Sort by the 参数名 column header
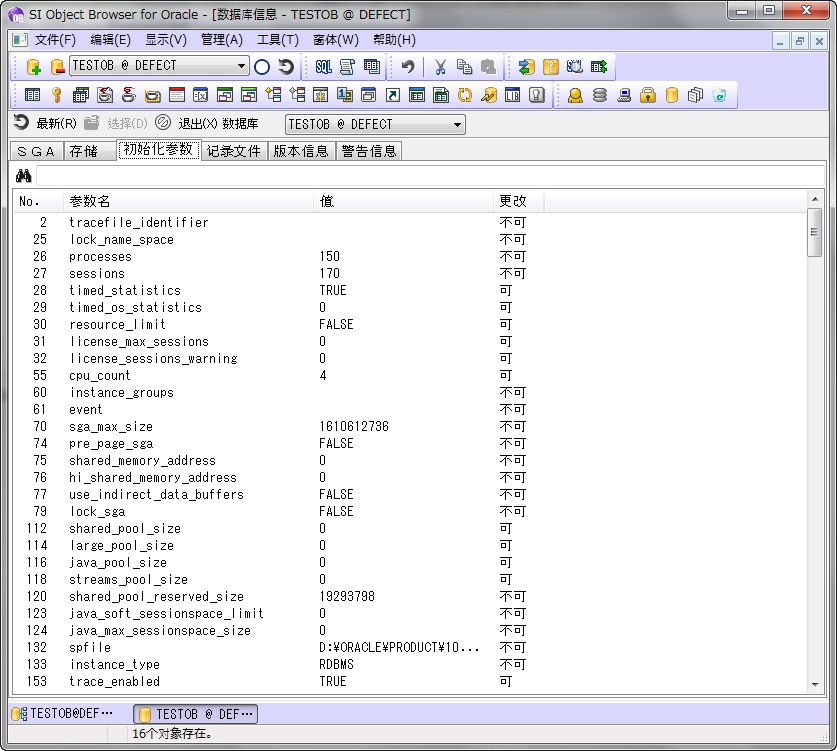The height and width of the screenshot is (751, 837). click(x=188, y=201)
